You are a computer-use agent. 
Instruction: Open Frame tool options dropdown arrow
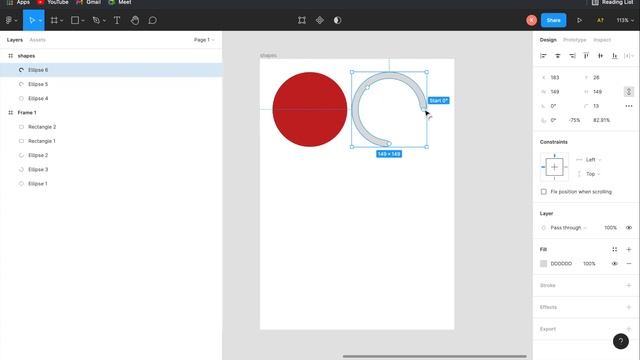(62, 20)
